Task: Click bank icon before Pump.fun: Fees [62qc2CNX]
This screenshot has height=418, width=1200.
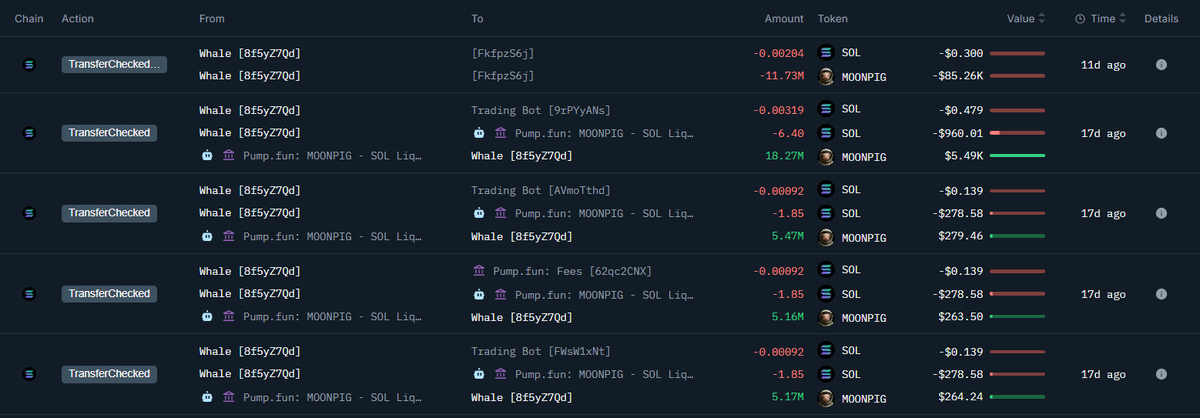Action: tap(479, 270)
